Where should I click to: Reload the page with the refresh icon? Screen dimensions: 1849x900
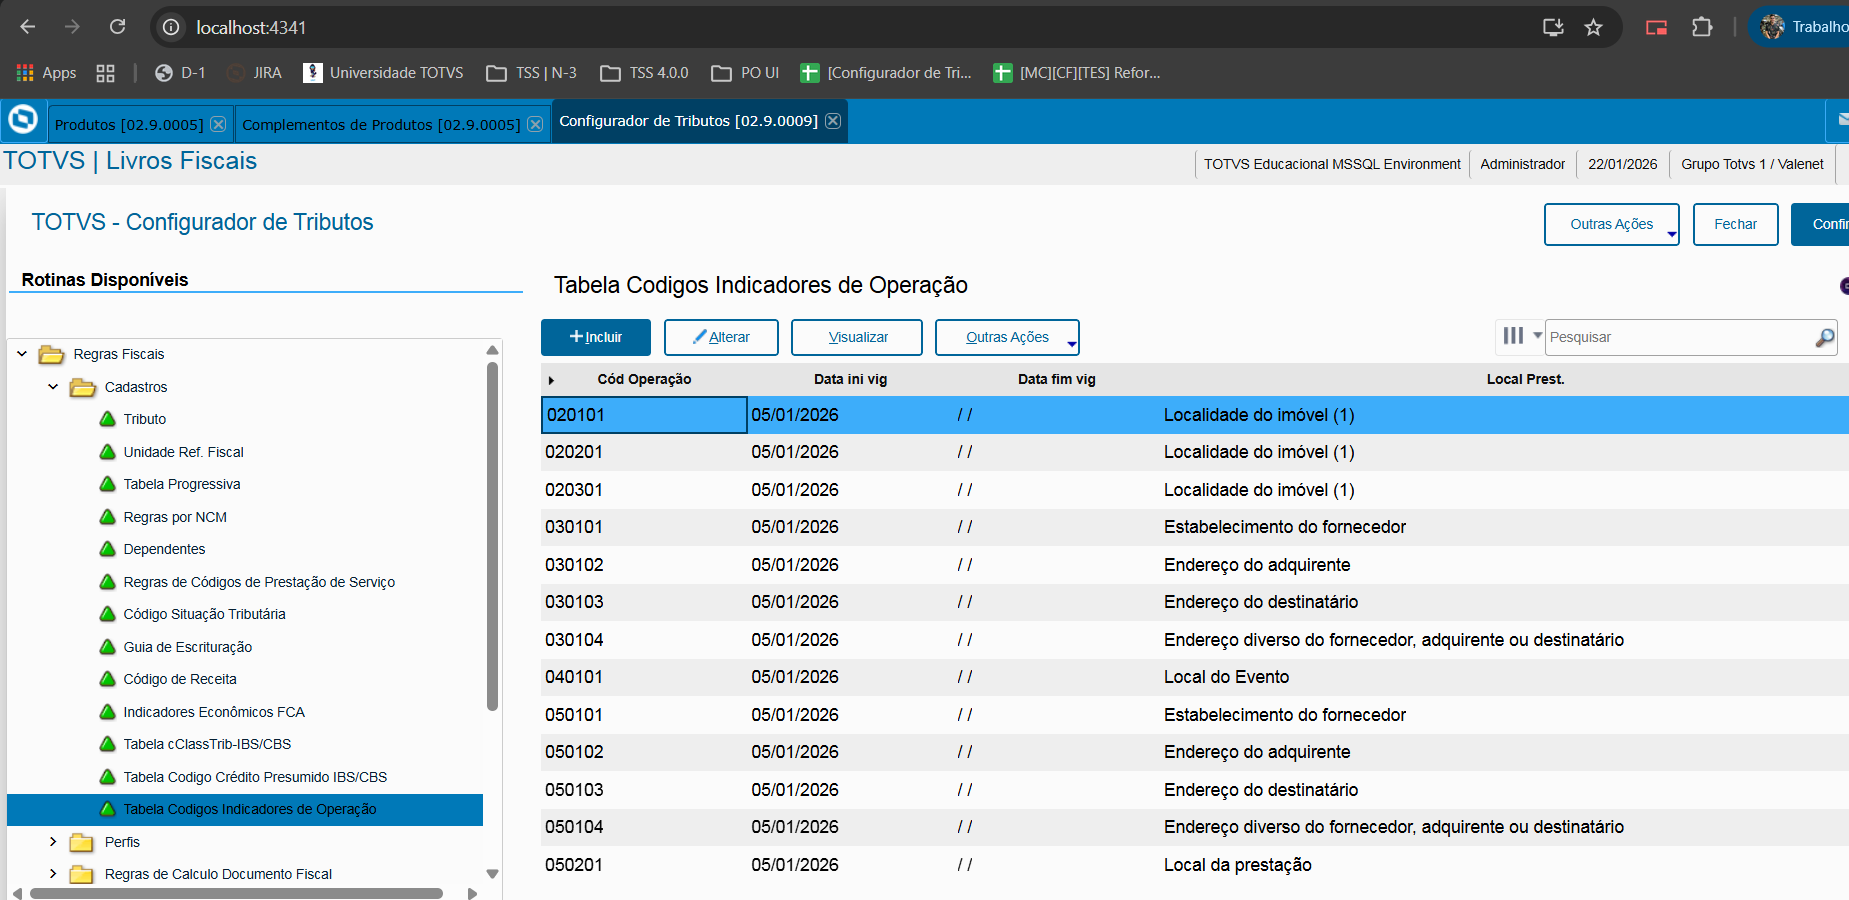click(x=117, y=27)
